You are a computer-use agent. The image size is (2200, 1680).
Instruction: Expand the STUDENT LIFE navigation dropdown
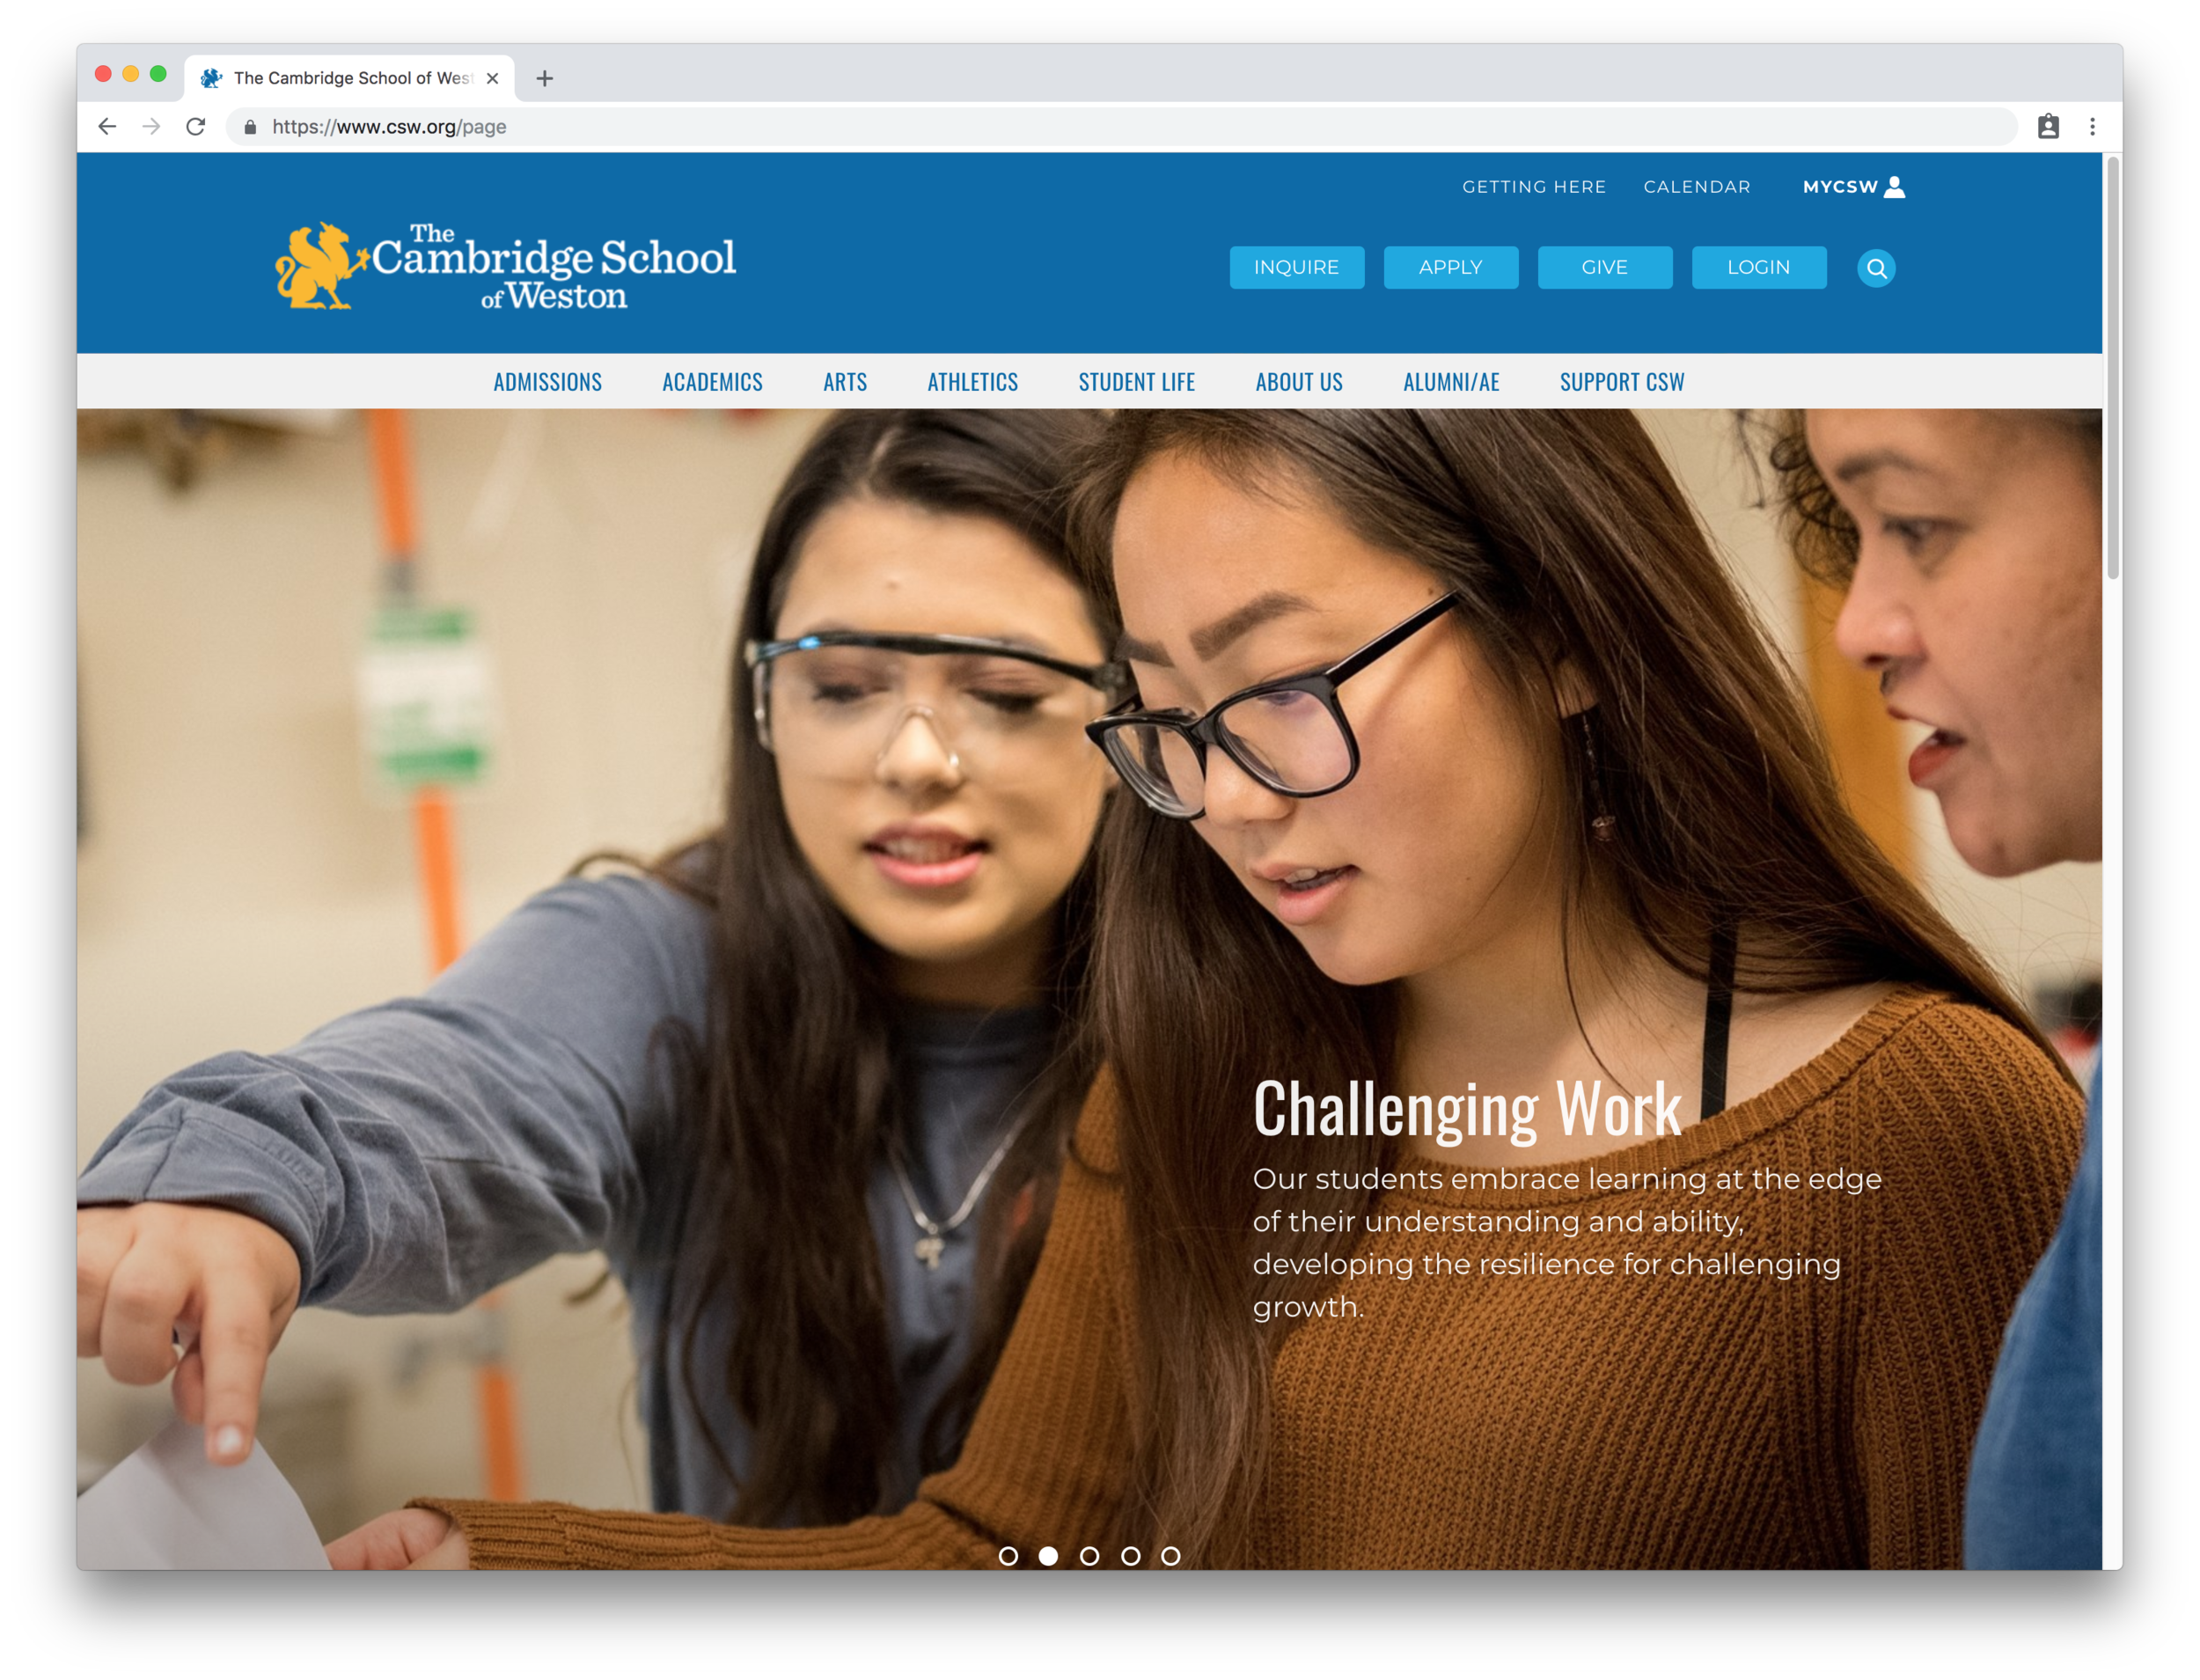[x=1136, y=381]
